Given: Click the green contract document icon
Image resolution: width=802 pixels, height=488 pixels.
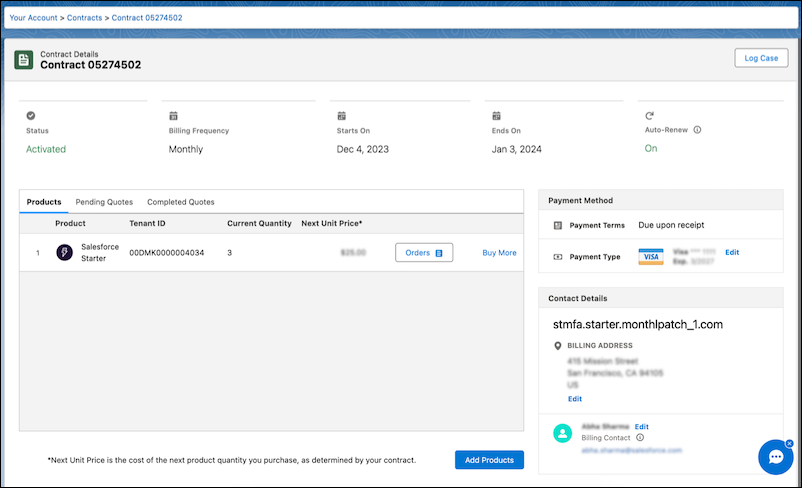Looking at the screenshot, I should tap(24, 60).
